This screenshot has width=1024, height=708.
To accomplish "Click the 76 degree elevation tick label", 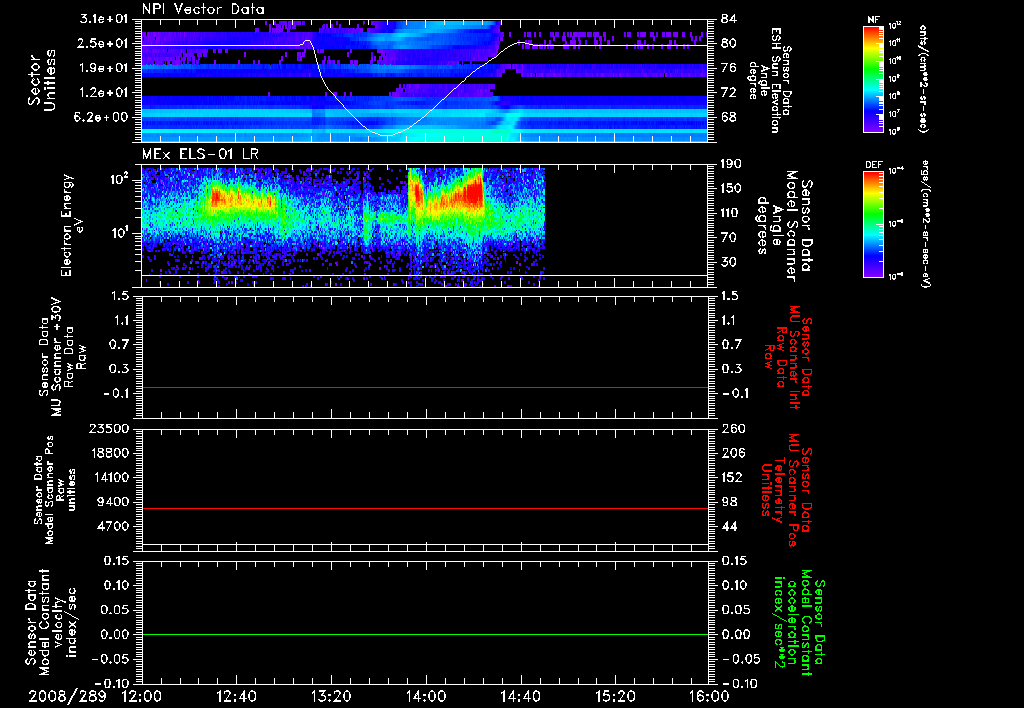I will (x=728, y=68).
